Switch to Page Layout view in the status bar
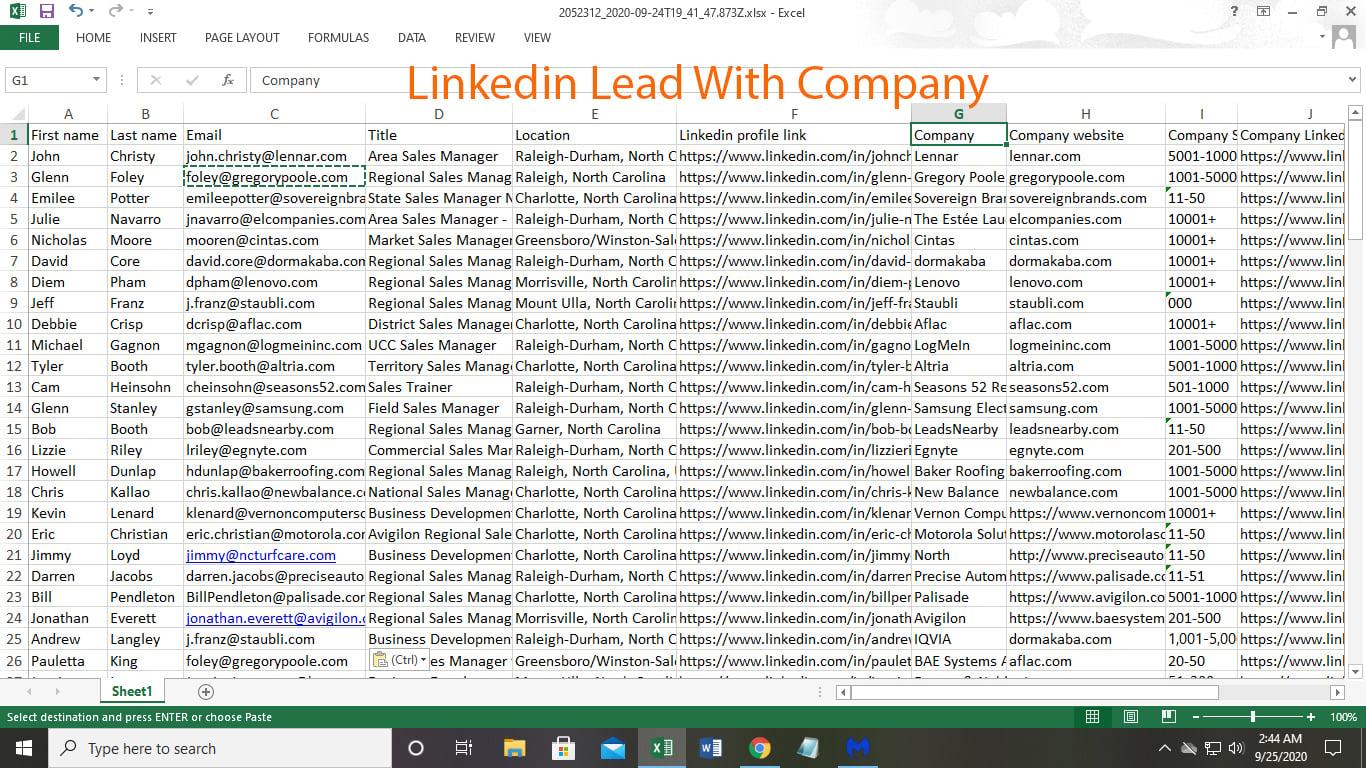1366x768 pixels. 1130,717
